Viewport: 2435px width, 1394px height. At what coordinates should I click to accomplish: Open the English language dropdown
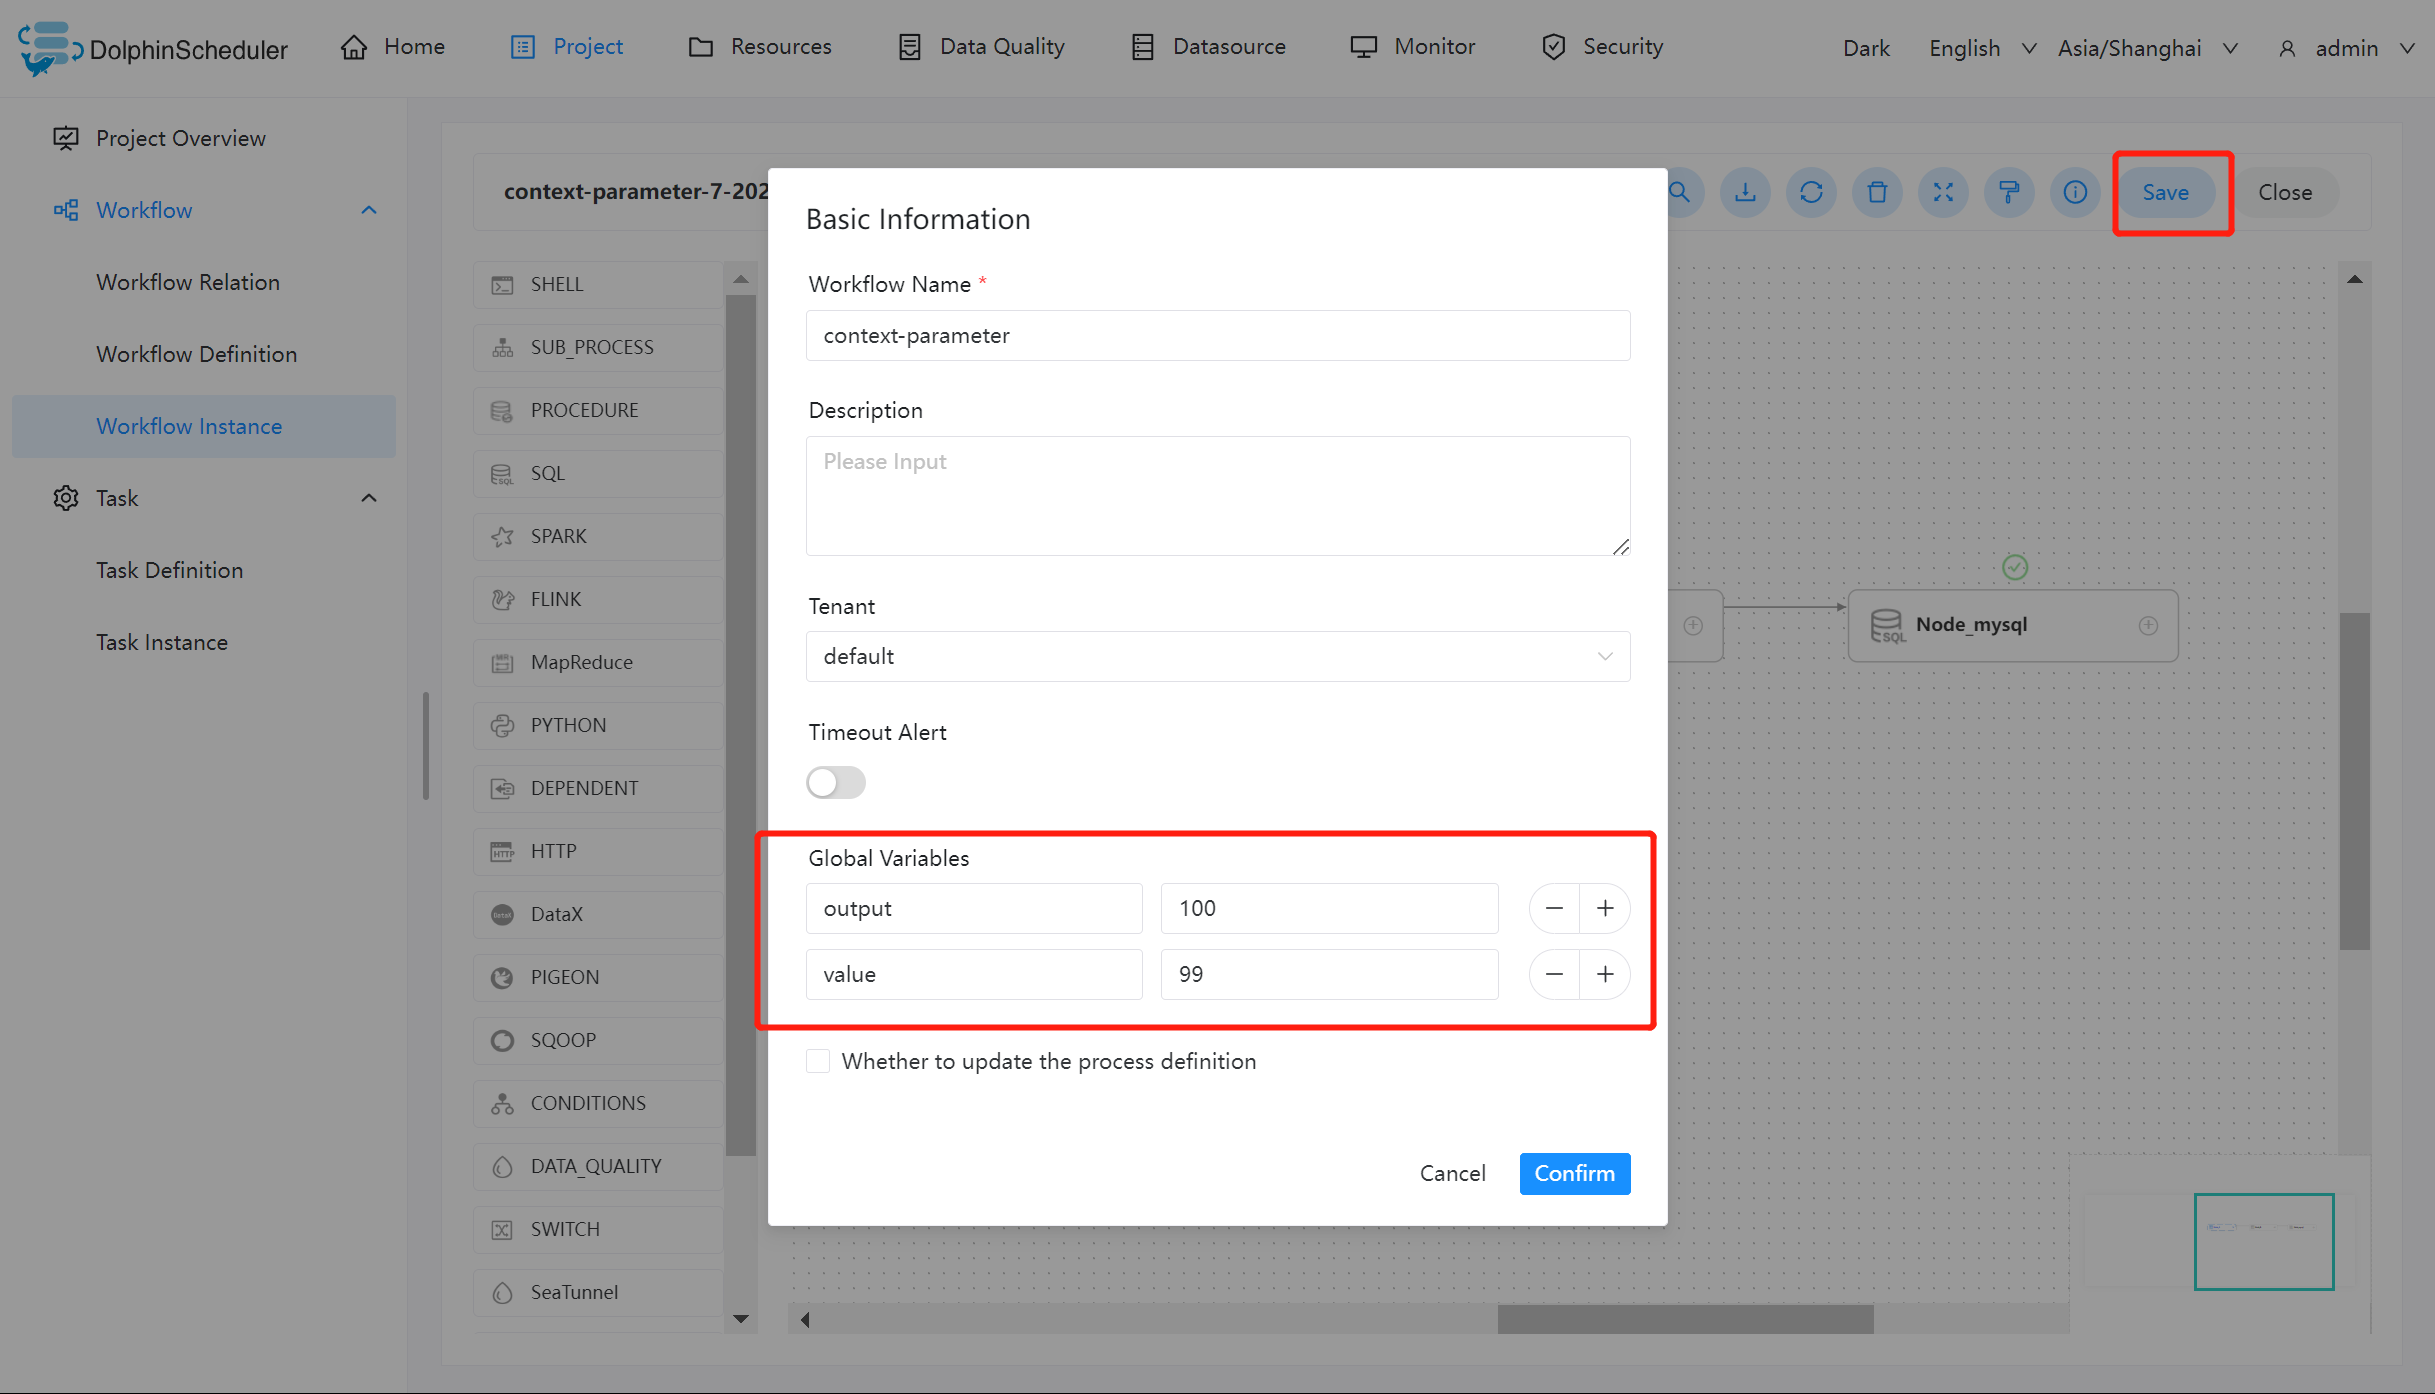coord(1982,48)
